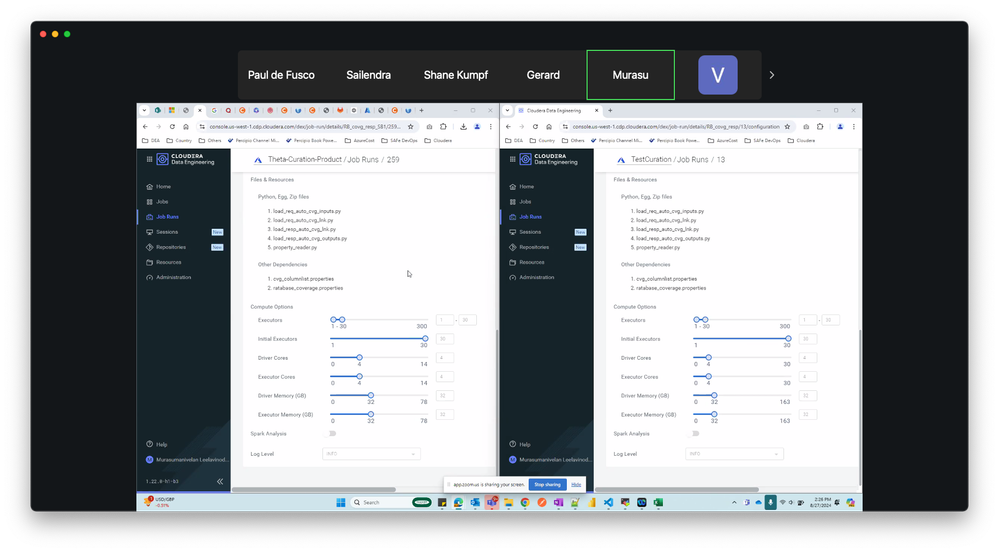
Task: Show hidden system tray icons
Action: (x=733, y=502)
